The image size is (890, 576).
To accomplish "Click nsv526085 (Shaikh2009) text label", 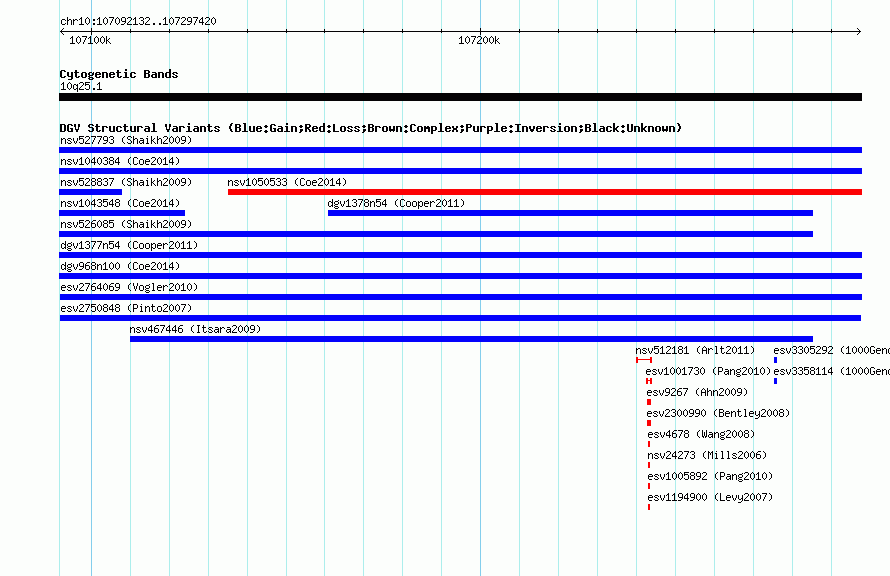I will coord(126,224).
